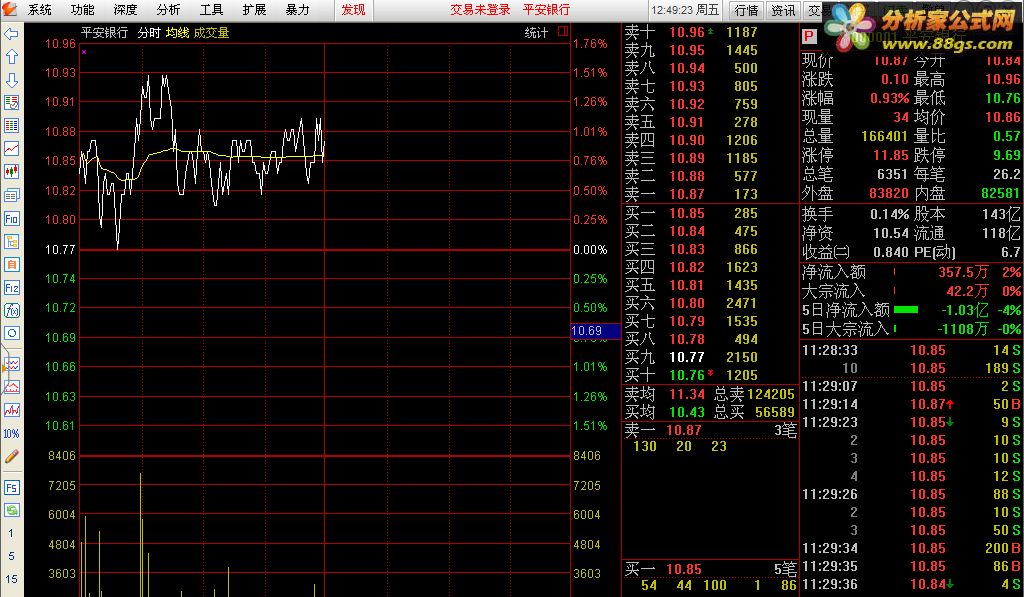Click the 买一 10.85 order book row
The width and height of the screenshot is (1024, 597).
click(x=710, y=213)
